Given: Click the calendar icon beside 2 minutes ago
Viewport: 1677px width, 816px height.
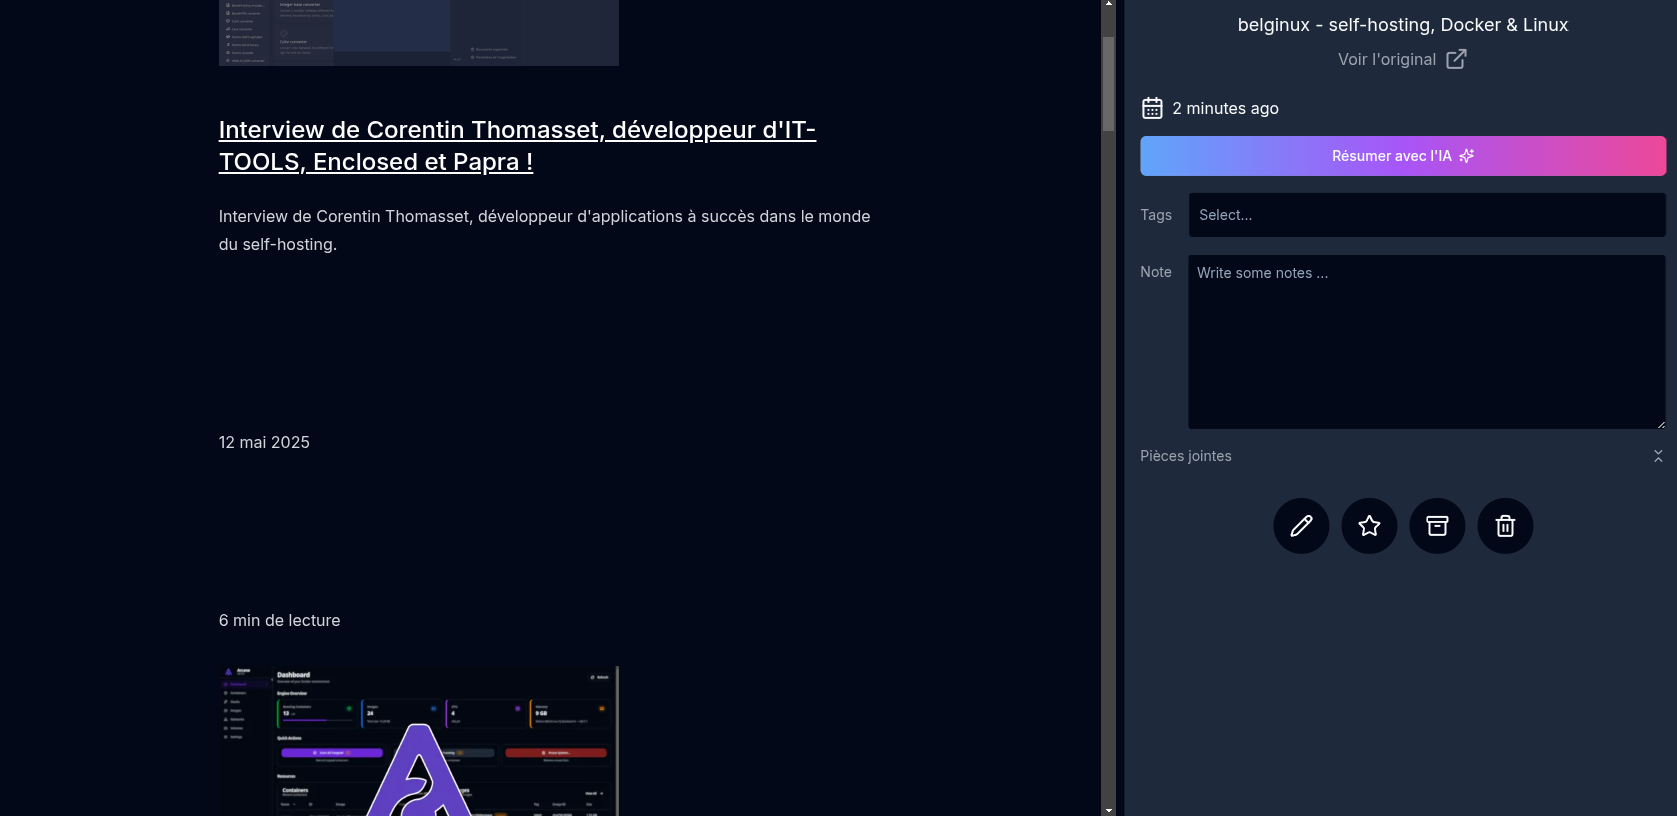Looking at the screenshot, I should pyautogui.click(x=1152, y=108).
